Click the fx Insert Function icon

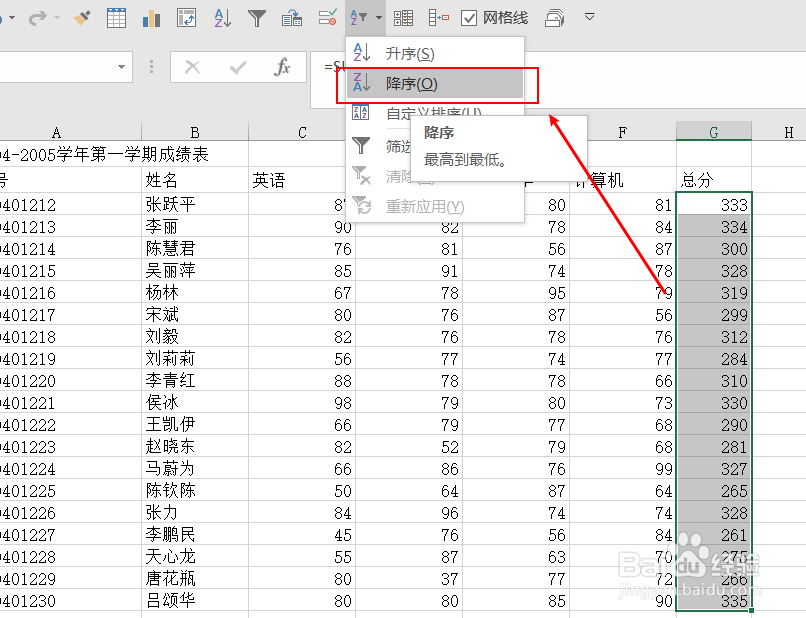pos(284,67)
